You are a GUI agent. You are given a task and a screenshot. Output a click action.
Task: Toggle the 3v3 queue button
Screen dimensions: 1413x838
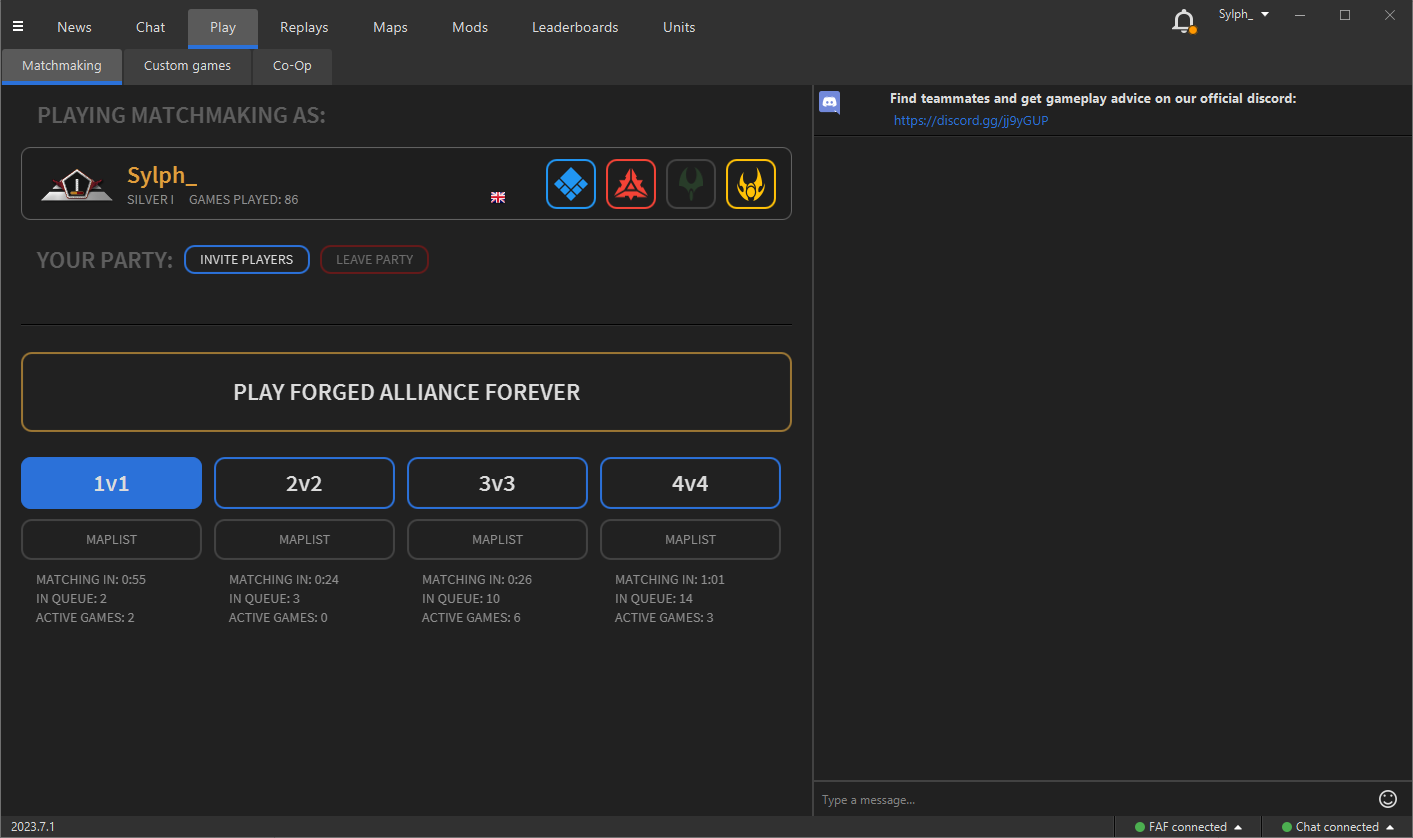click(x=497, y=483)
